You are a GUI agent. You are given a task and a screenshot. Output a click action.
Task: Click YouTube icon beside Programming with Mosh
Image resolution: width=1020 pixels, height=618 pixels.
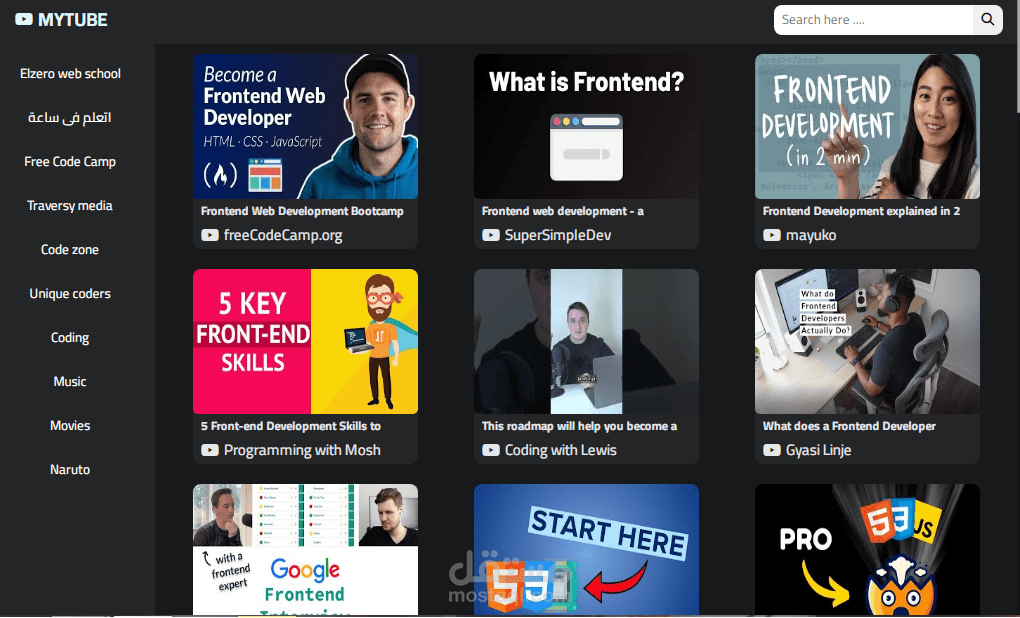(x=209, y=450)
